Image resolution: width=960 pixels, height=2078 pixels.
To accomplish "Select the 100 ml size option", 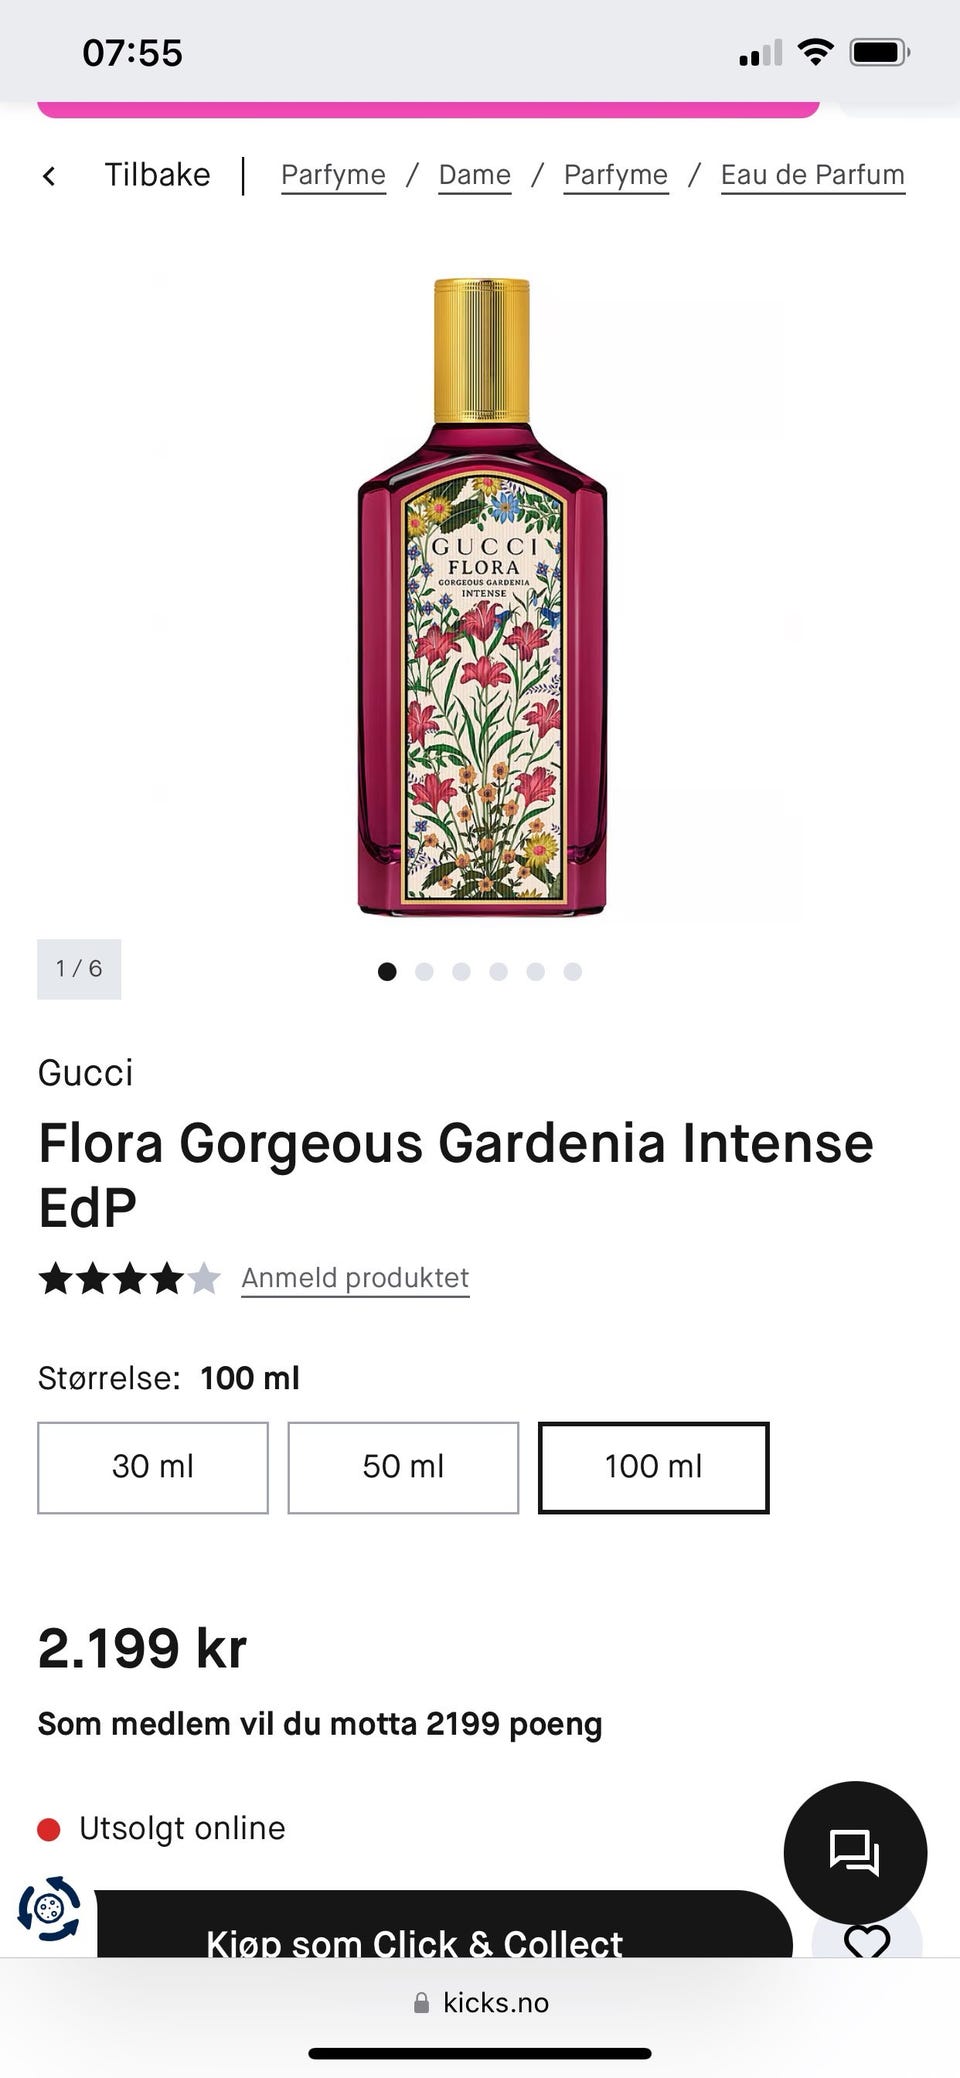I will click(x=653, y=1467).
